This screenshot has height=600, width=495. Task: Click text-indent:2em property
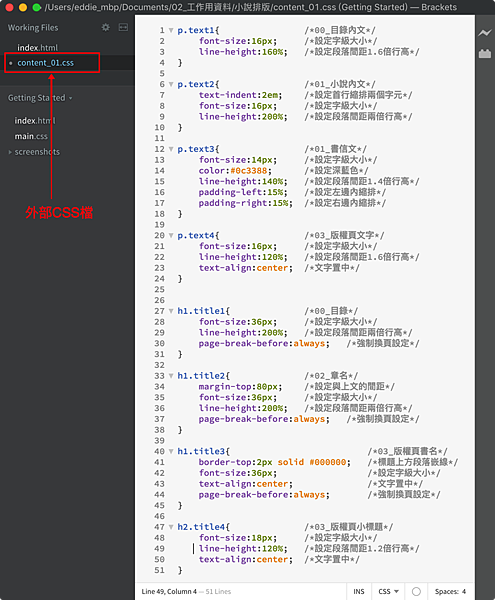(x=240, y=95)
